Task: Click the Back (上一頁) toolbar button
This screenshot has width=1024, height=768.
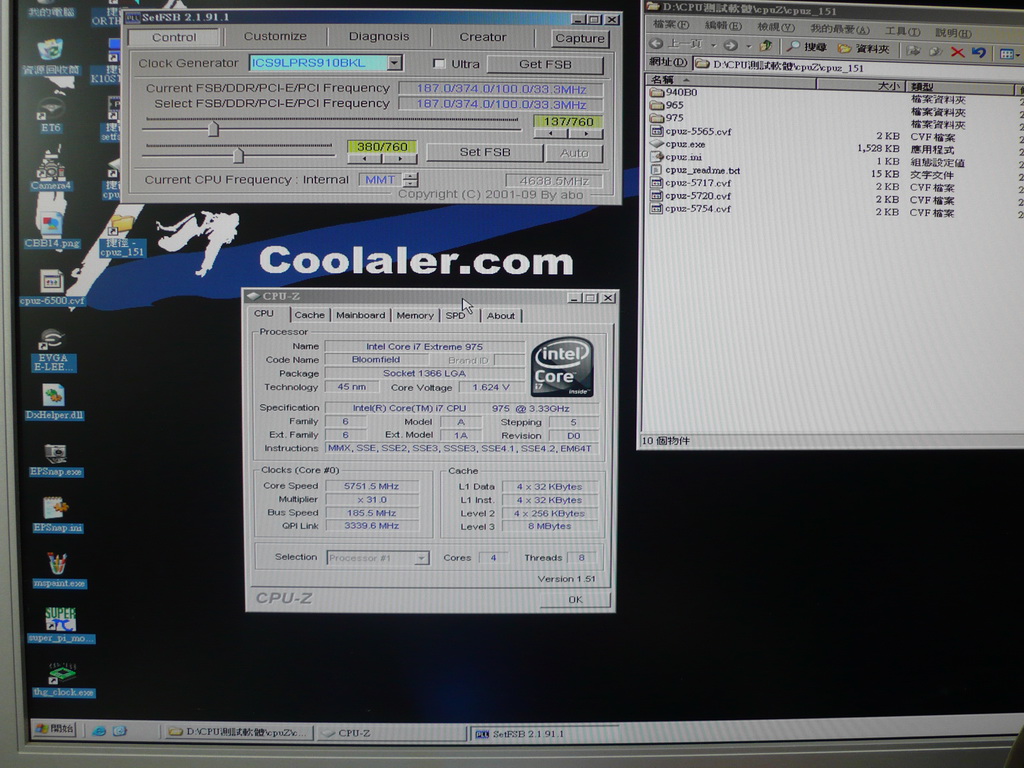Action: coord(677,44)
